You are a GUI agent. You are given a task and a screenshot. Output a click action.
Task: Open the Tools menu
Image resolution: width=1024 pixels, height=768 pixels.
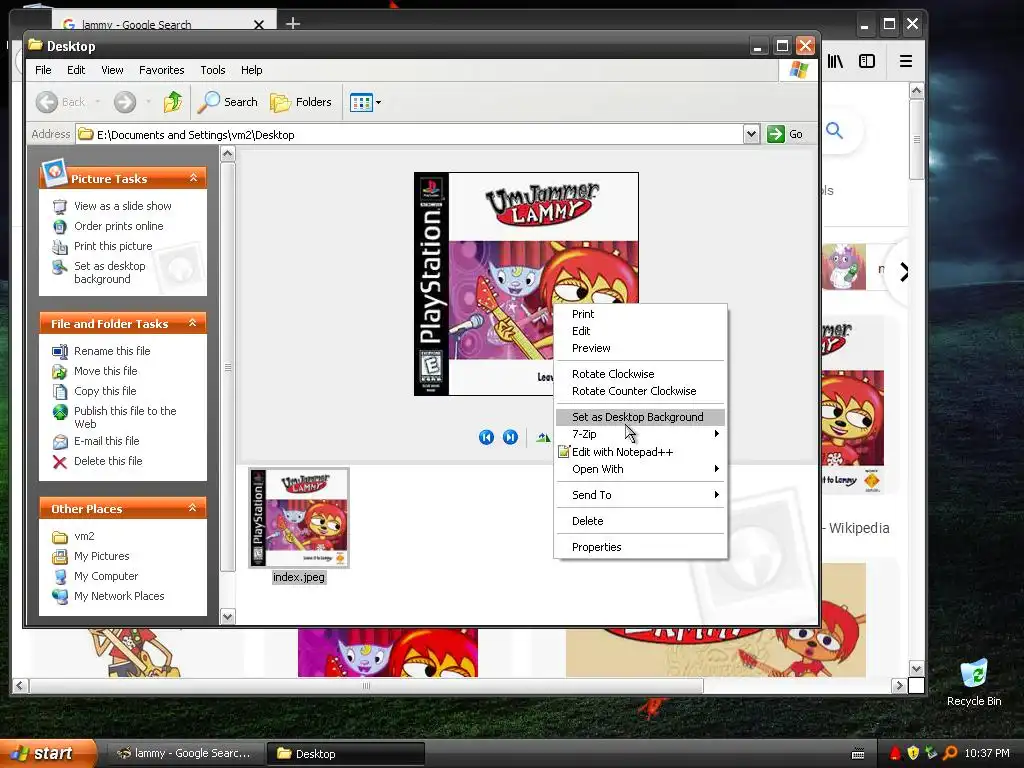point(213,70)
